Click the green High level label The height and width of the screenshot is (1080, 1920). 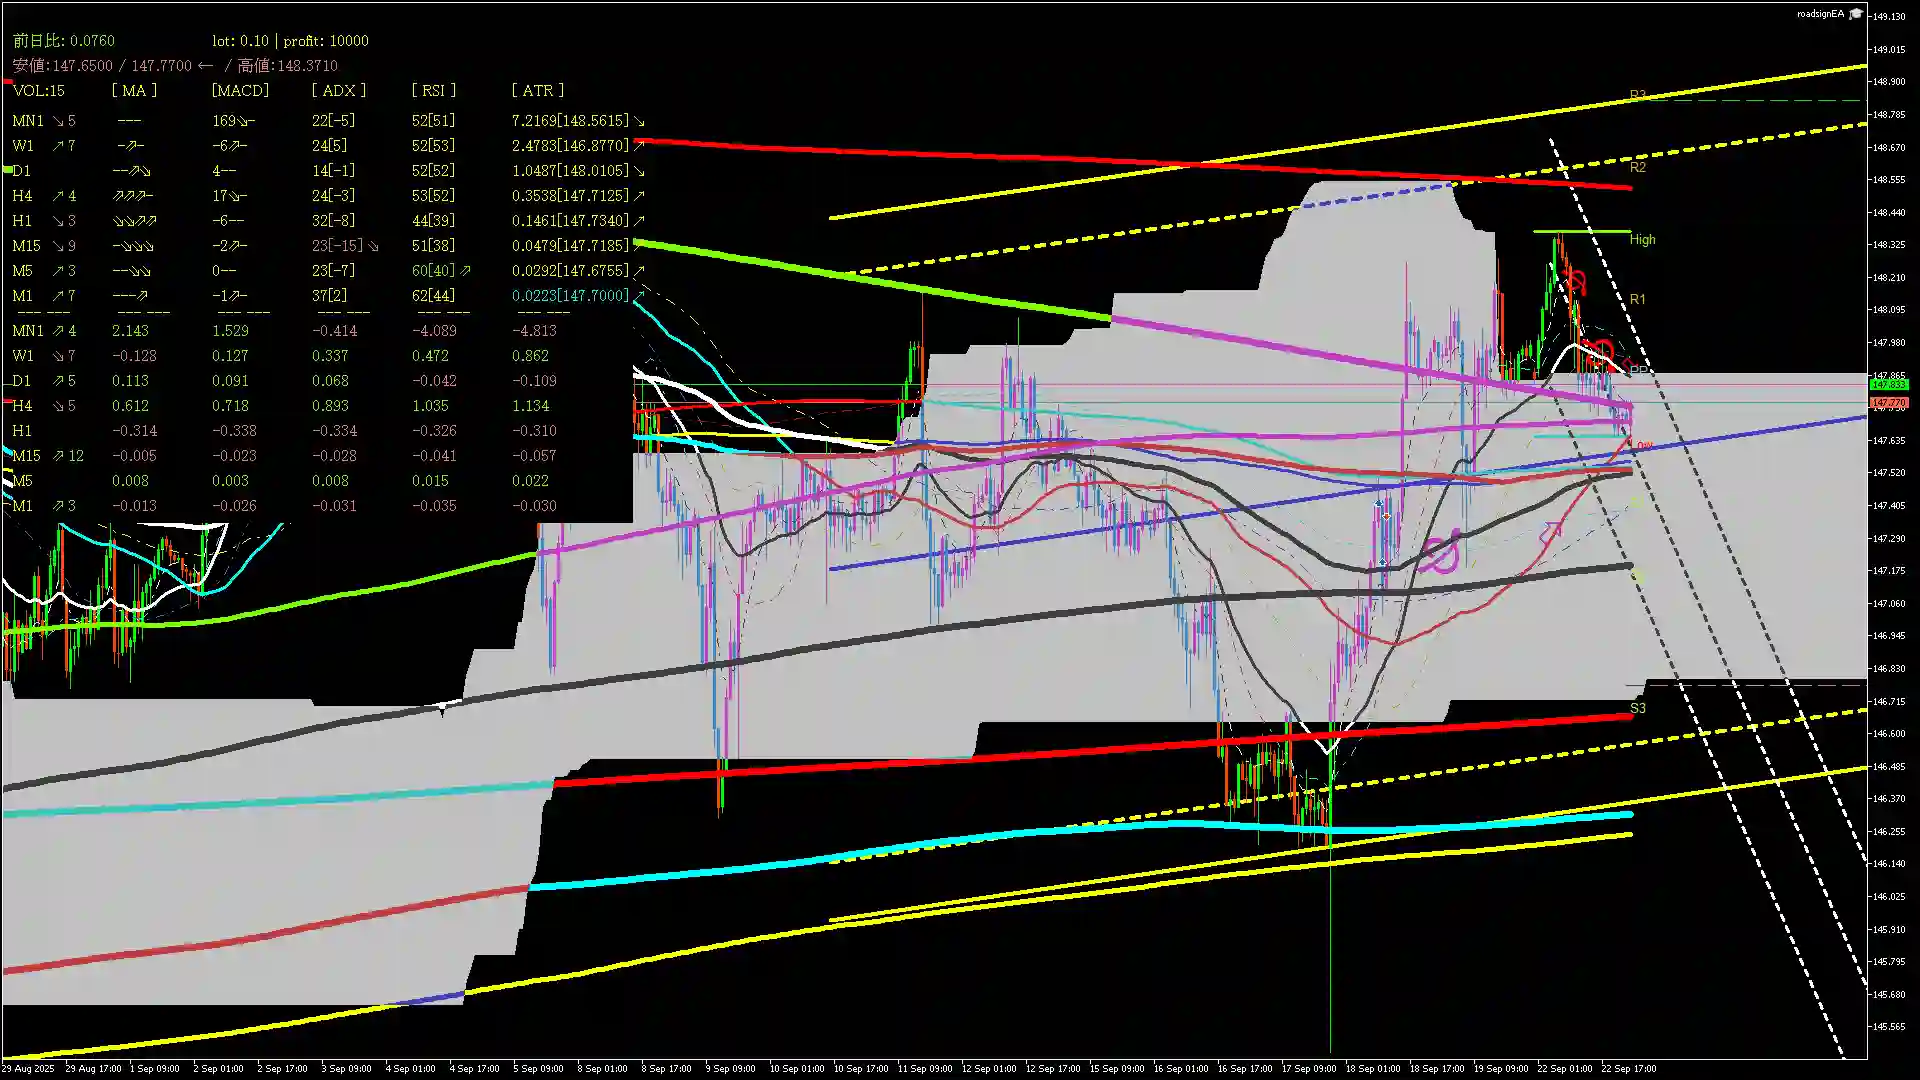[1642, 240]
